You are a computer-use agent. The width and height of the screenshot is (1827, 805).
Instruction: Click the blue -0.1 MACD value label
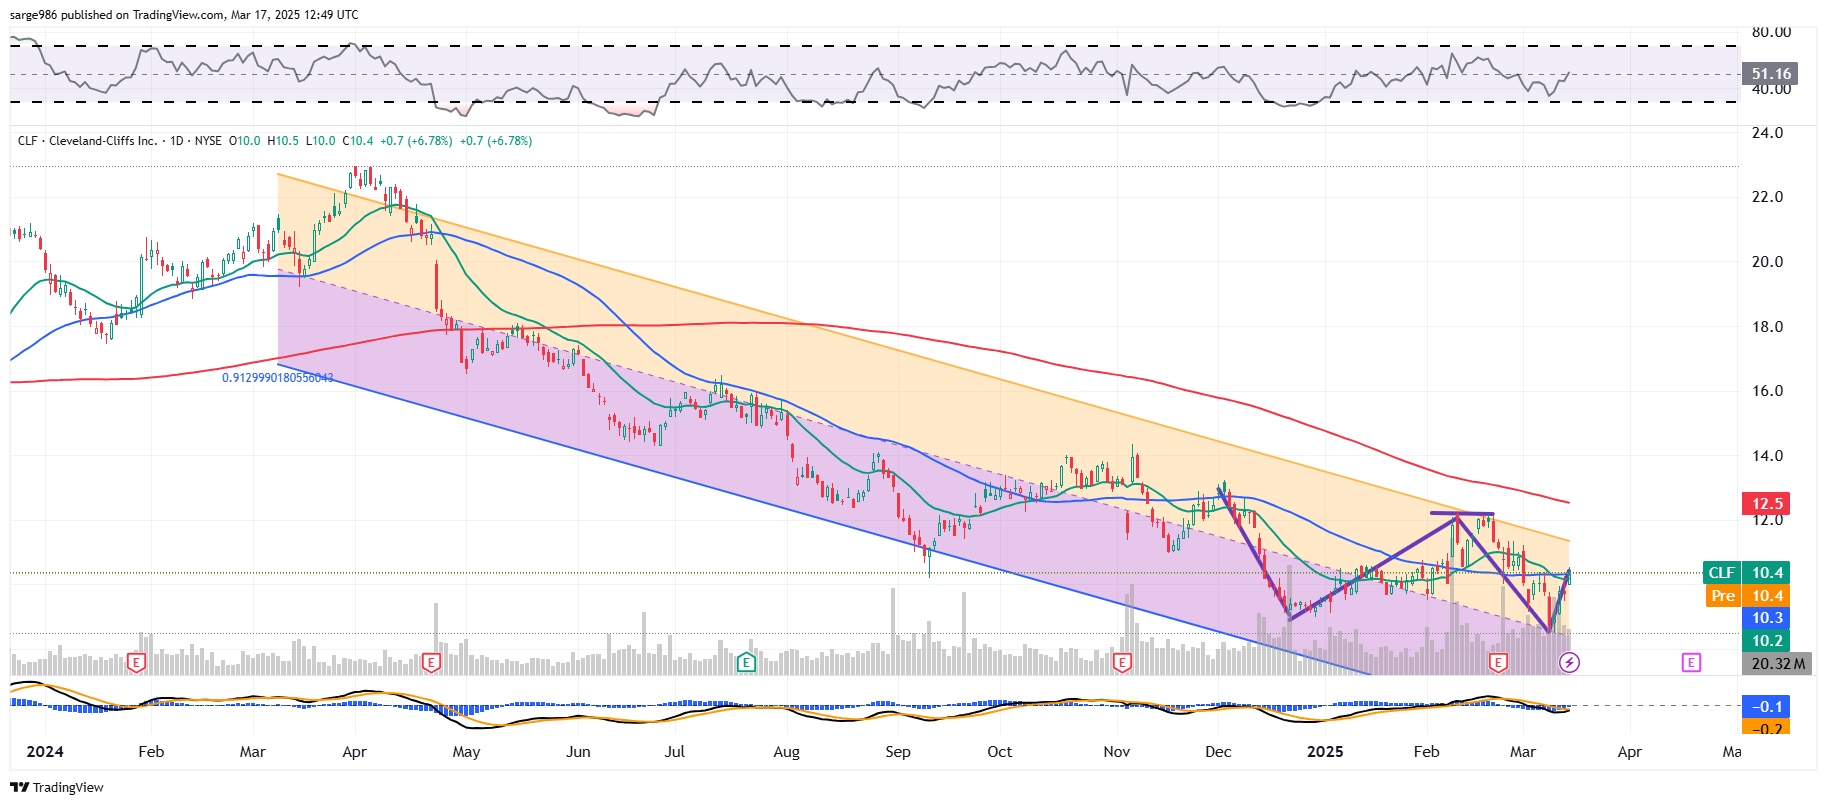pyautogui.click(x=1766, y=707)
